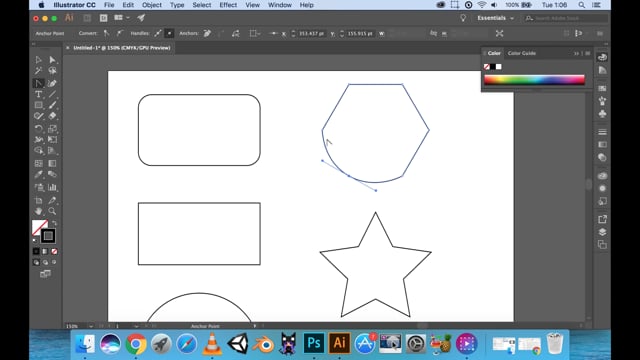Set paint mode to Color

coord(36,251)
